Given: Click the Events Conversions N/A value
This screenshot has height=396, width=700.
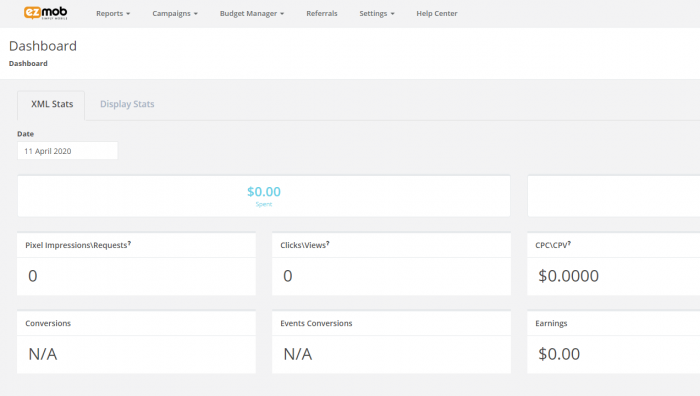Looking at the screenshot, I should [x=298, y=354].
